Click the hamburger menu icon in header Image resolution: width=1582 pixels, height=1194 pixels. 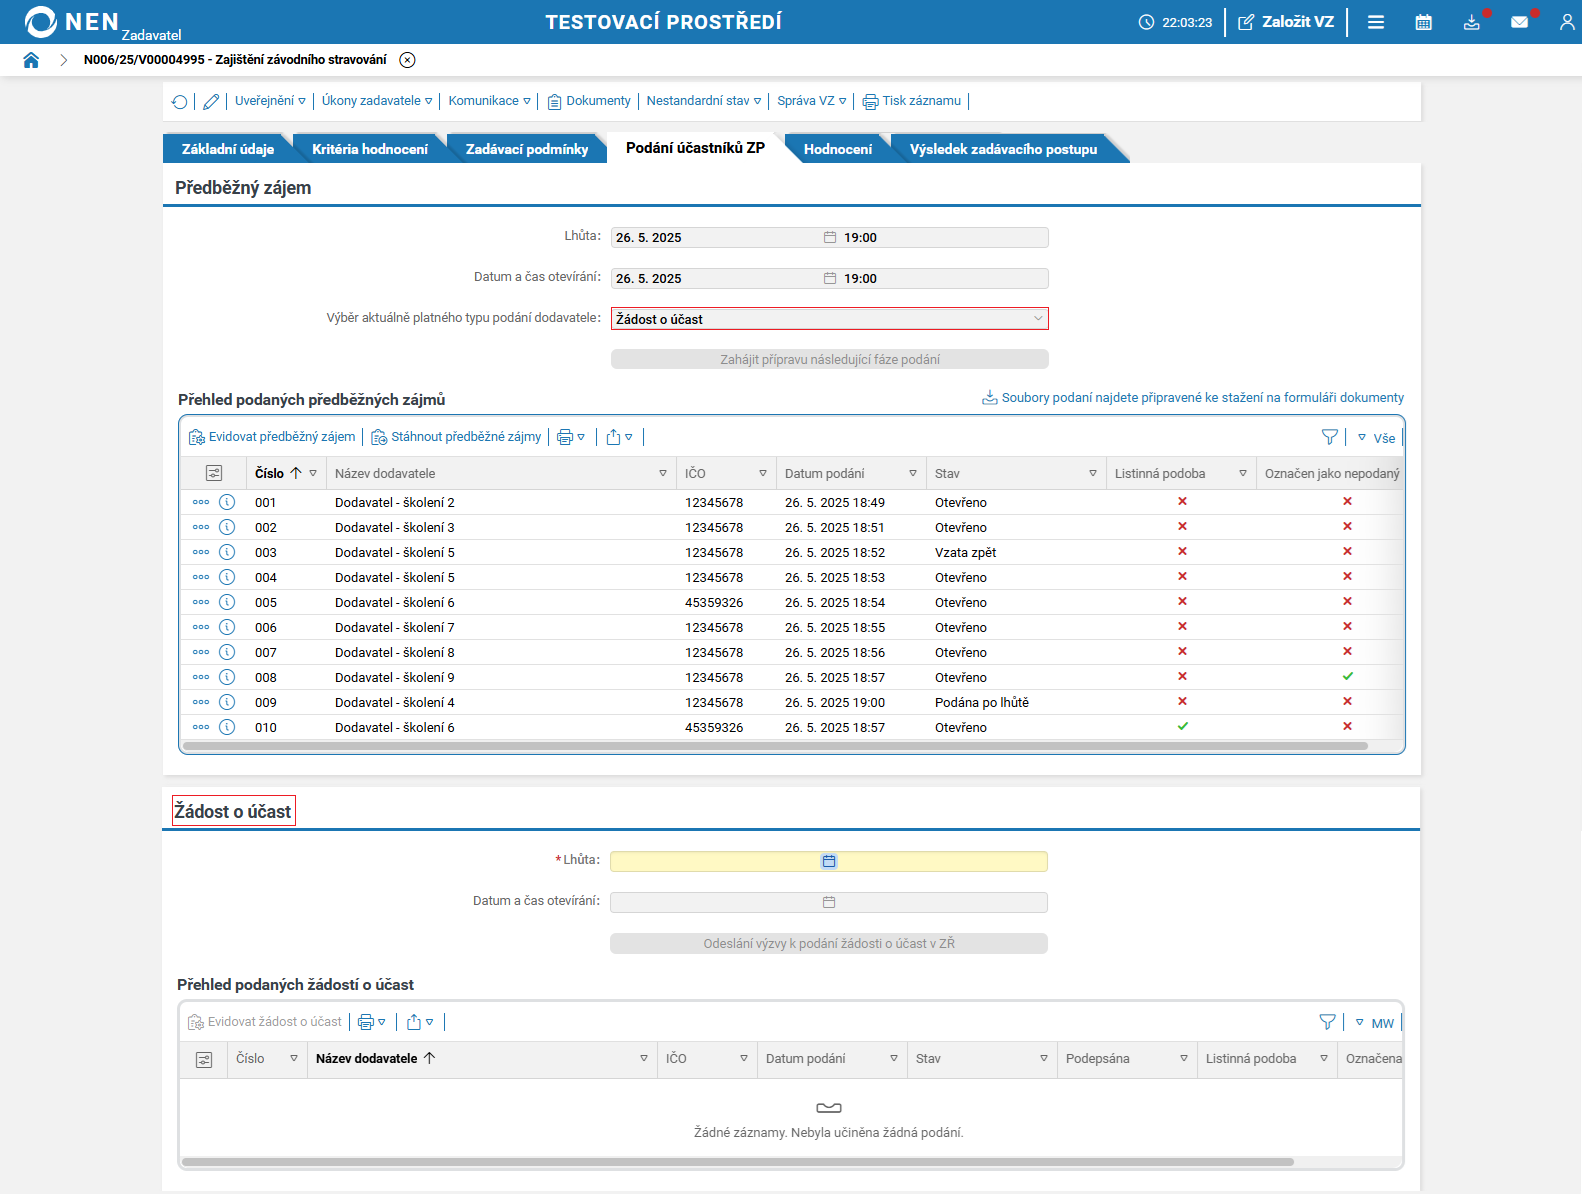click(1376, 22)
